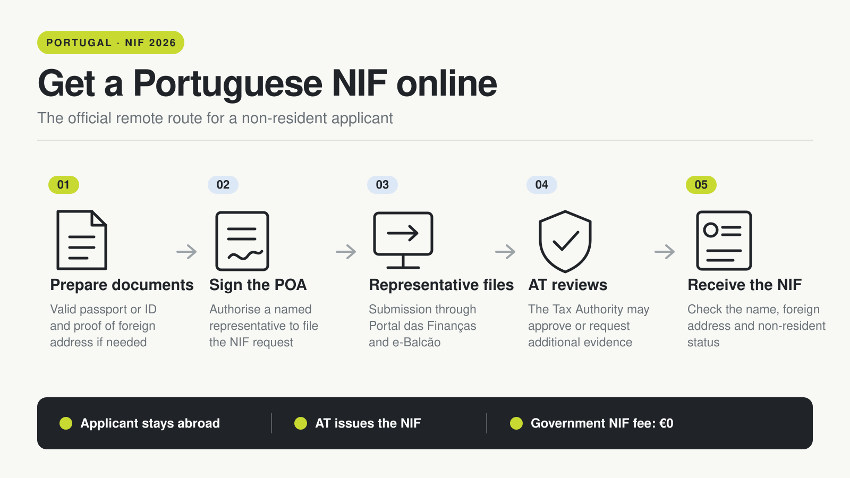Click the AT issues the NIF label

(x=368, y=423)
